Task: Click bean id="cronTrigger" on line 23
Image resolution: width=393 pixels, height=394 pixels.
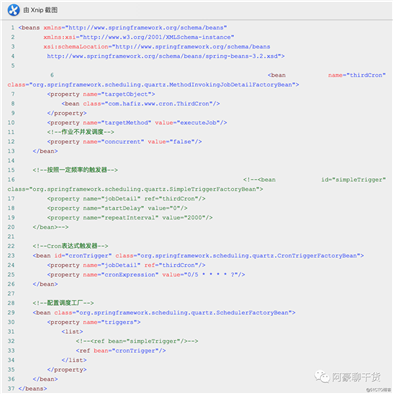Action: click(x=72, y=256)
